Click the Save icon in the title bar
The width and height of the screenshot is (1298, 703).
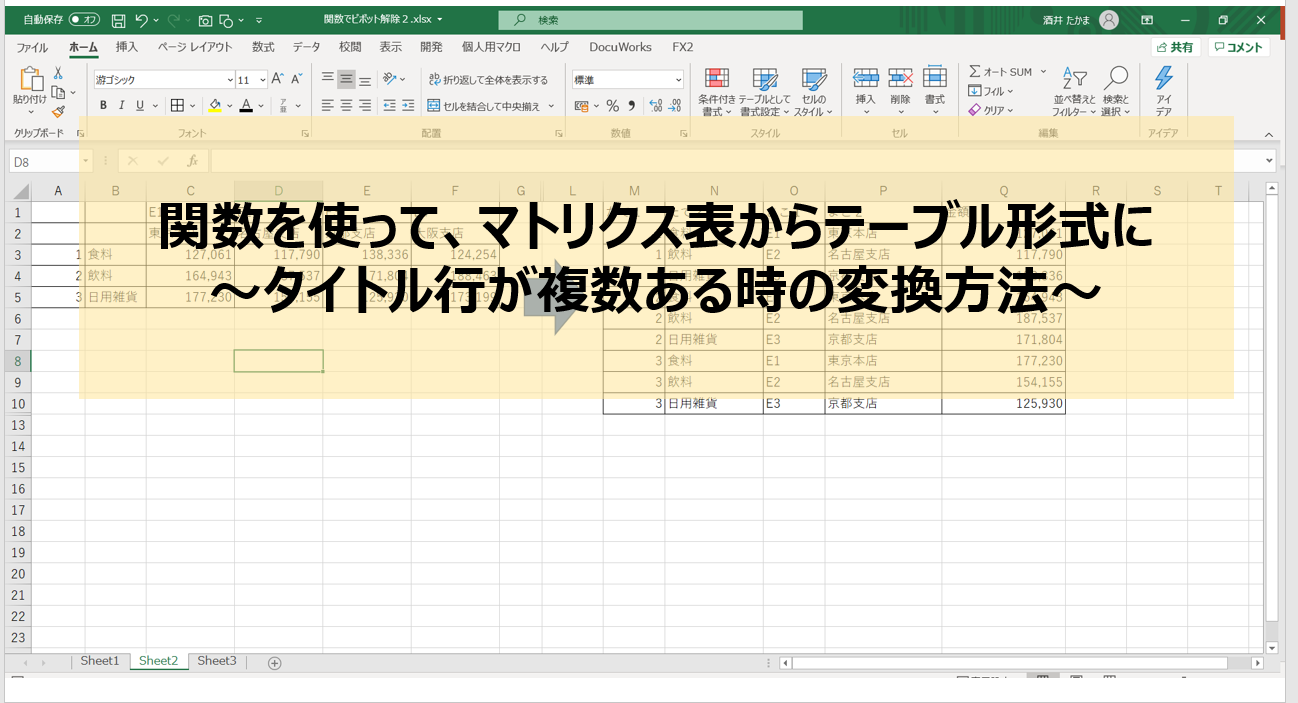click(x=118, y=20)
